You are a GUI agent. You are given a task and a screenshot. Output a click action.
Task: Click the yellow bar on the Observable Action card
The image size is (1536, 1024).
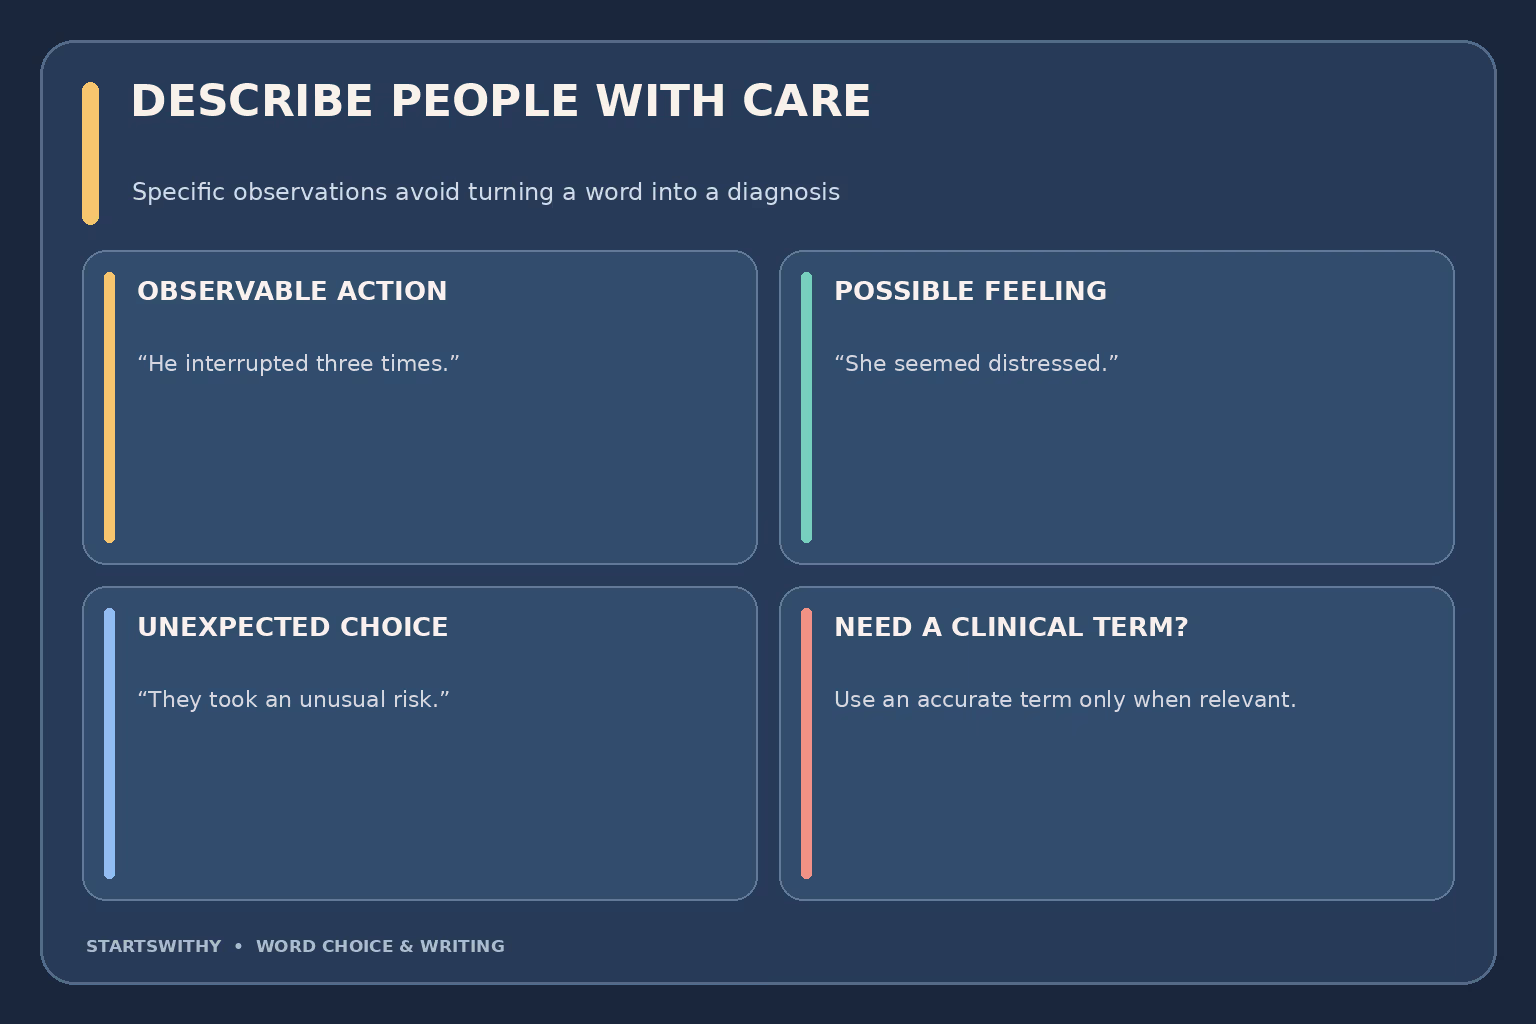pos(109,407)
